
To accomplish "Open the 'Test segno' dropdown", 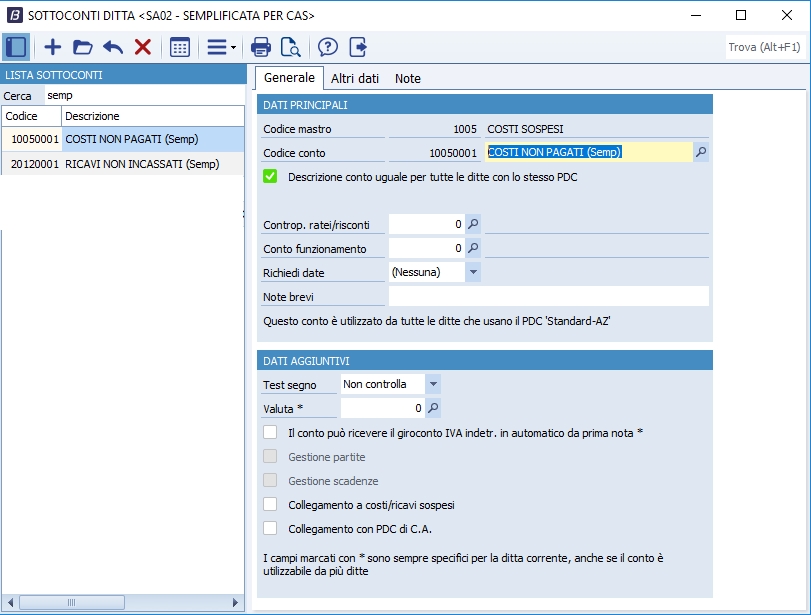I will click(x=432, y=384).
